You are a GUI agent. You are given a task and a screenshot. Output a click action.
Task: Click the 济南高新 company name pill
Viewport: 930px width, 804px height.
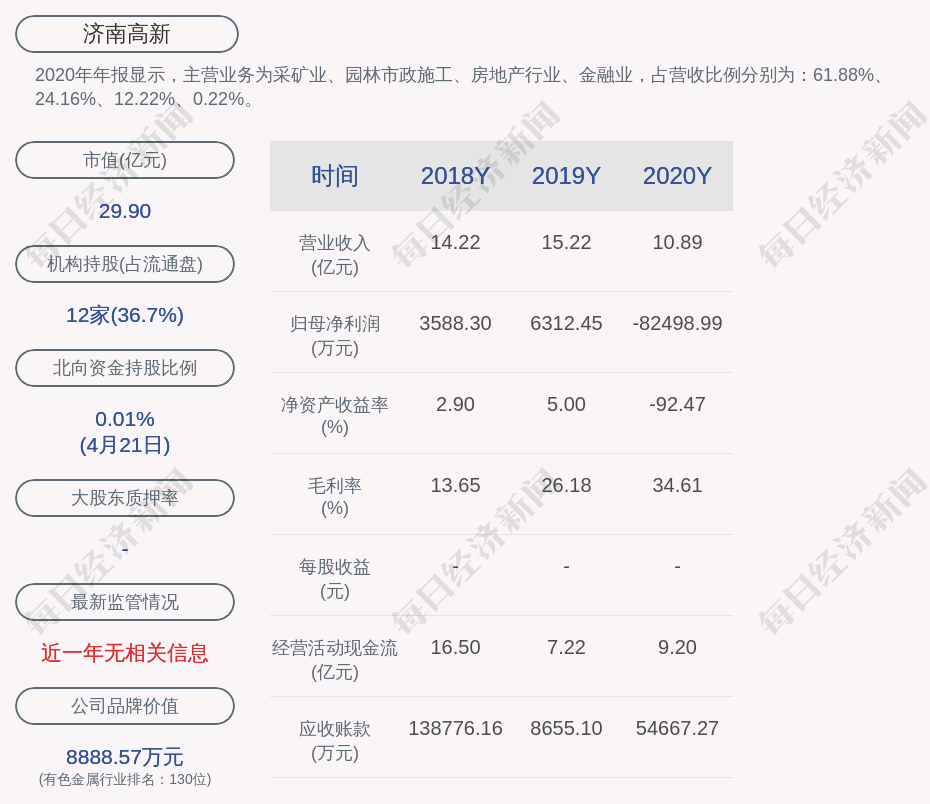click(126, 34)
